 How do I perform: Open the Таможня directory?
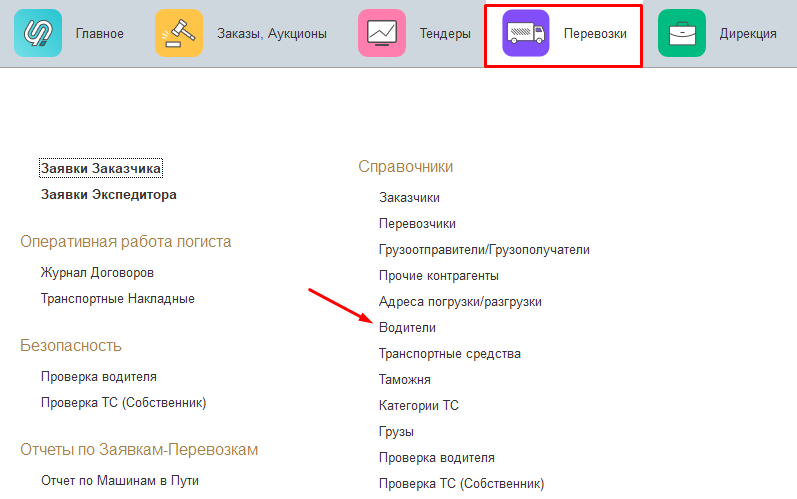405,380
